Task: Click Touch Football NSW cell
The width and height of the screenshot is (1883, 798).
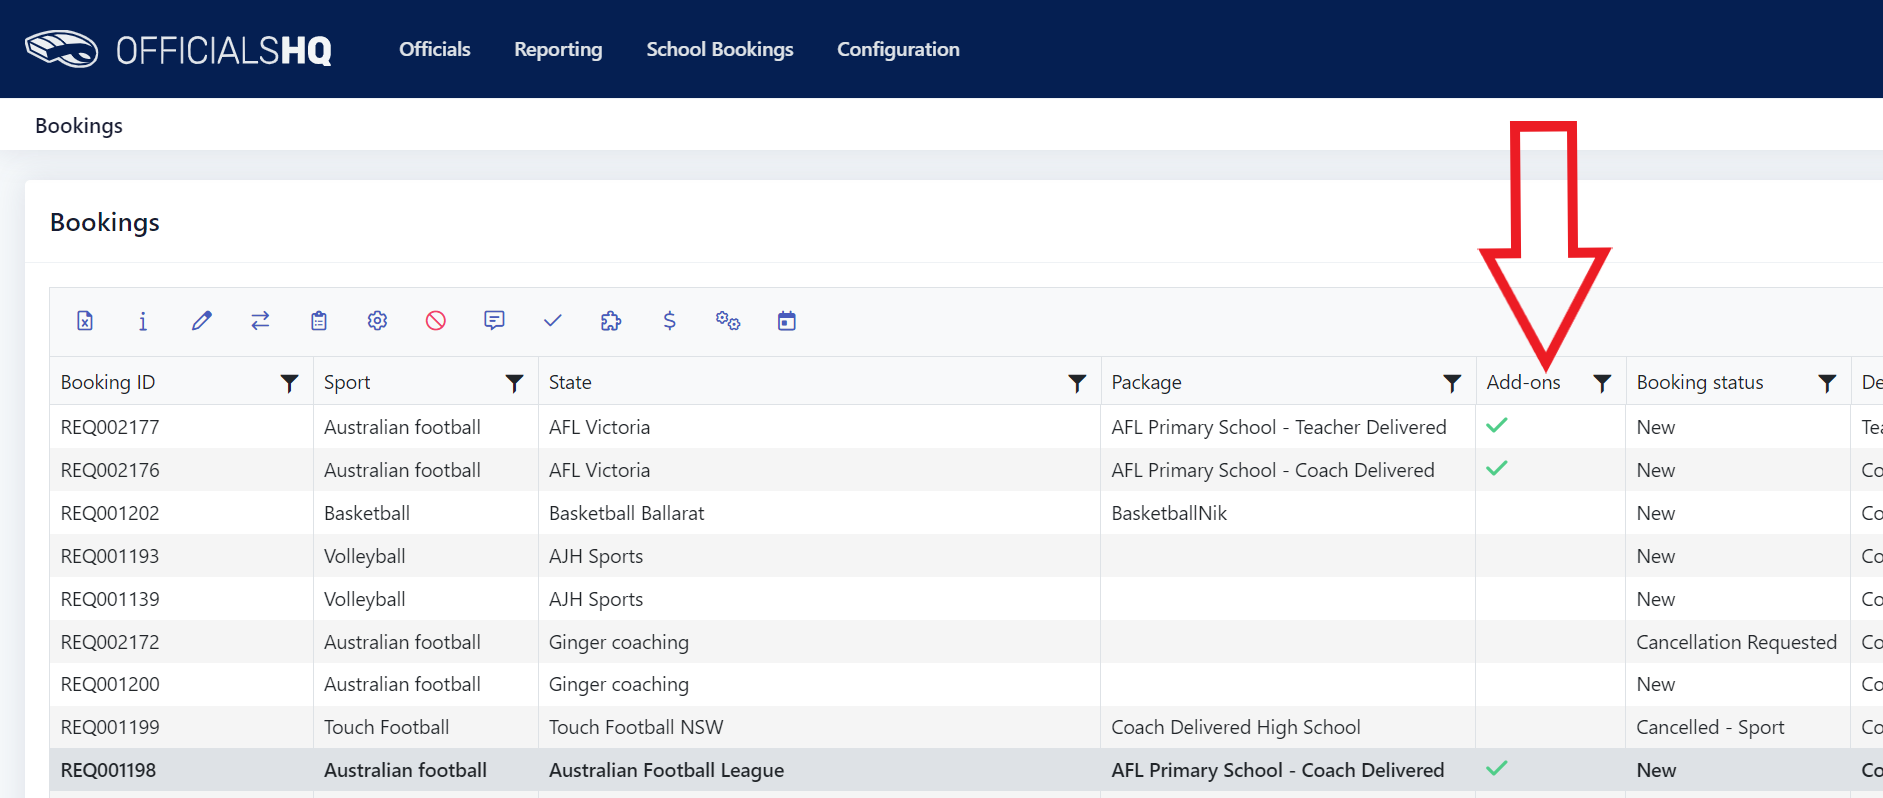Action: coord(636,727)
